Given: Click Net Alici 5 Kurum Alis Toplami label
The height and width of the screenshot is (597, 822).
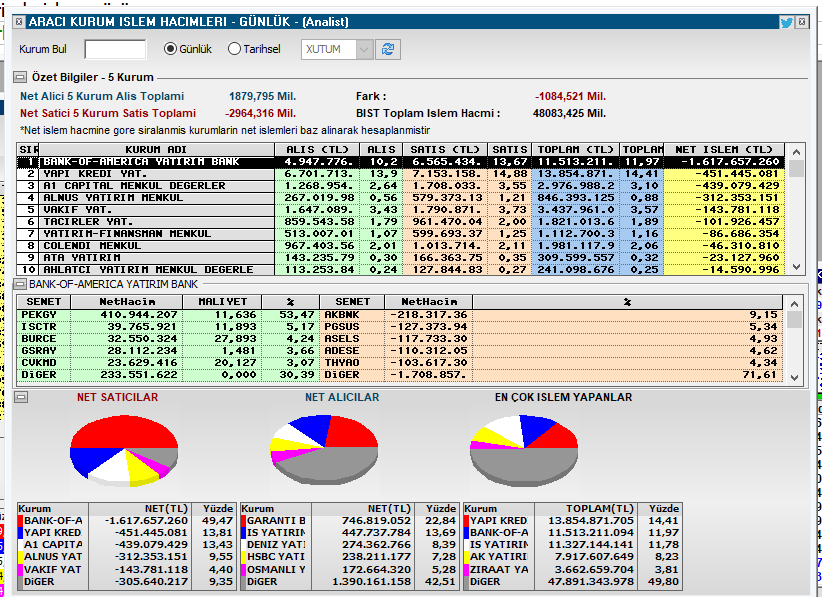Looking at the screenshot, I should [x=102, y=96].
